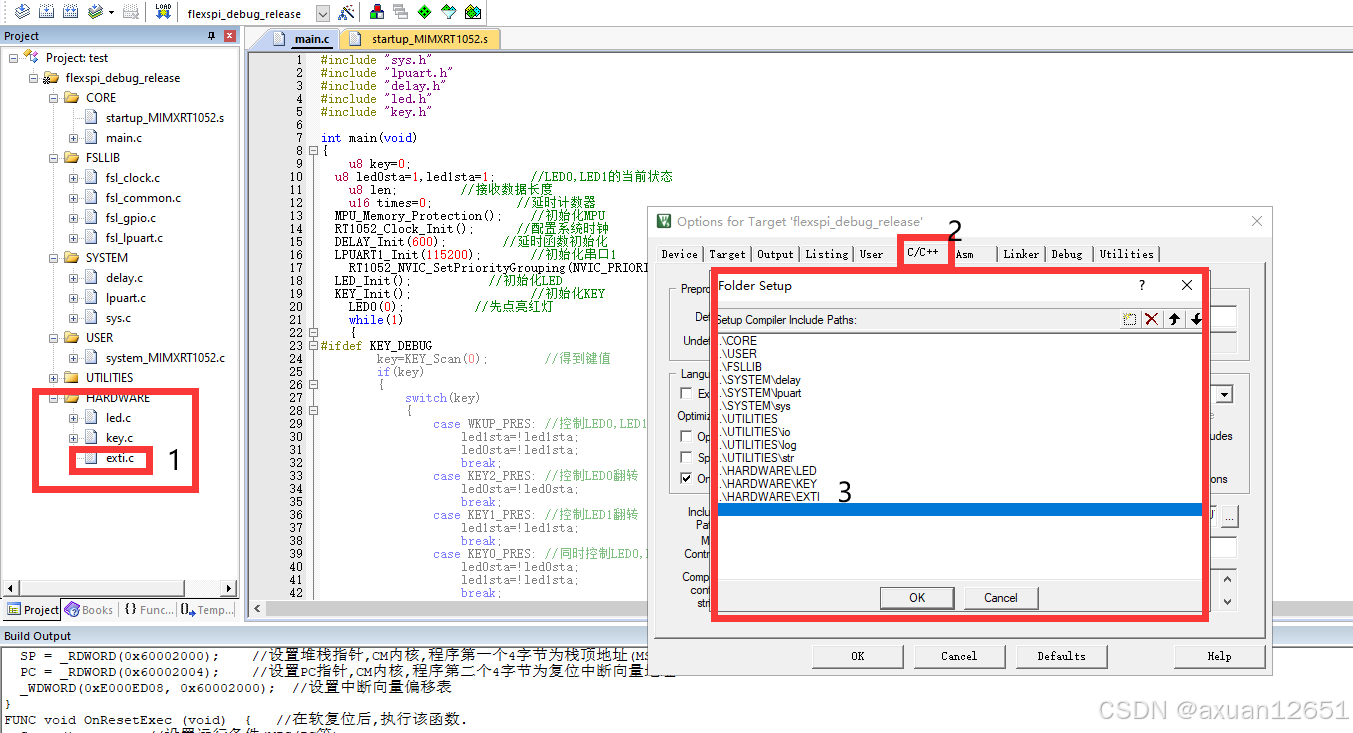
Task: Click the Build target toolbar icon
Action: click(46, 12)
